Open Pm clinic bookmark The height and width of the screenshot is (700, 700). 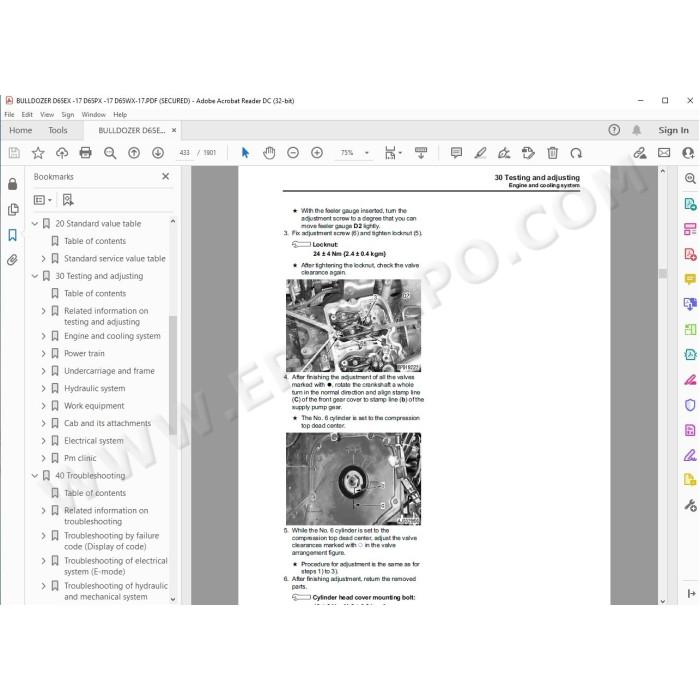click(80, 458)
